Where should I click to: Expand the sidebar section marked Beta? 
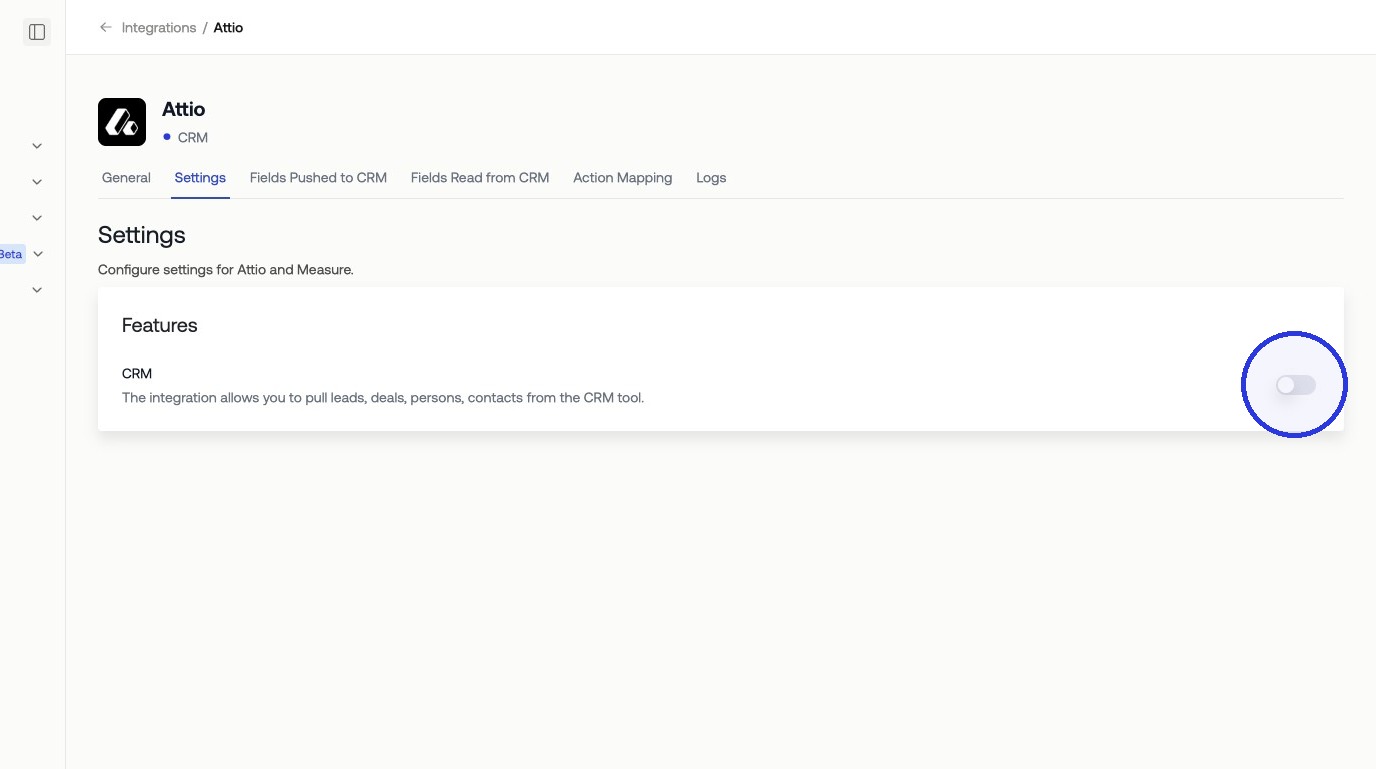click(38, 254)
